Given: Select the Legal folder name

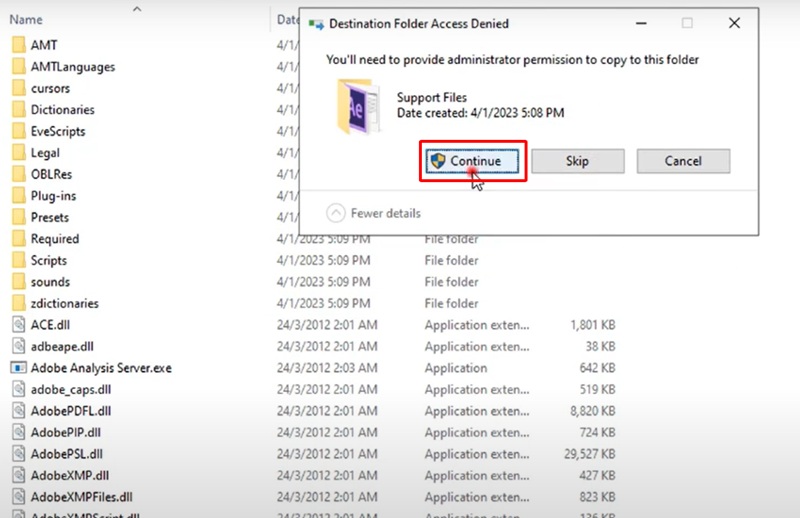Looking at the screenshot, I should pos(45,153).
